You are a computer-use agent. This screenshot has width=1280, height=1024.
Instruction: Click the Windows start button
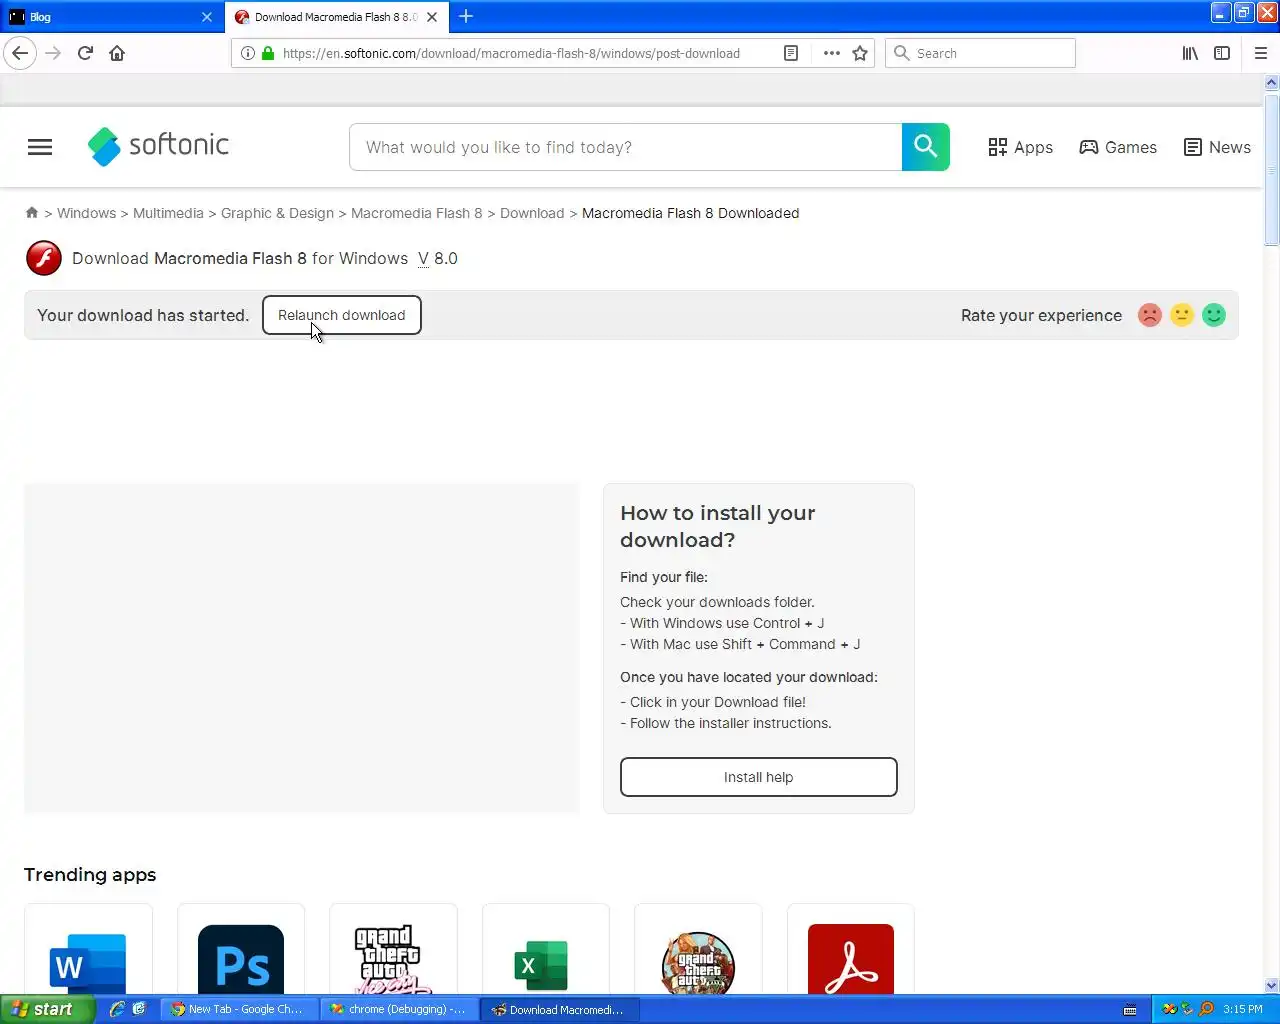tap(47, 1009)
